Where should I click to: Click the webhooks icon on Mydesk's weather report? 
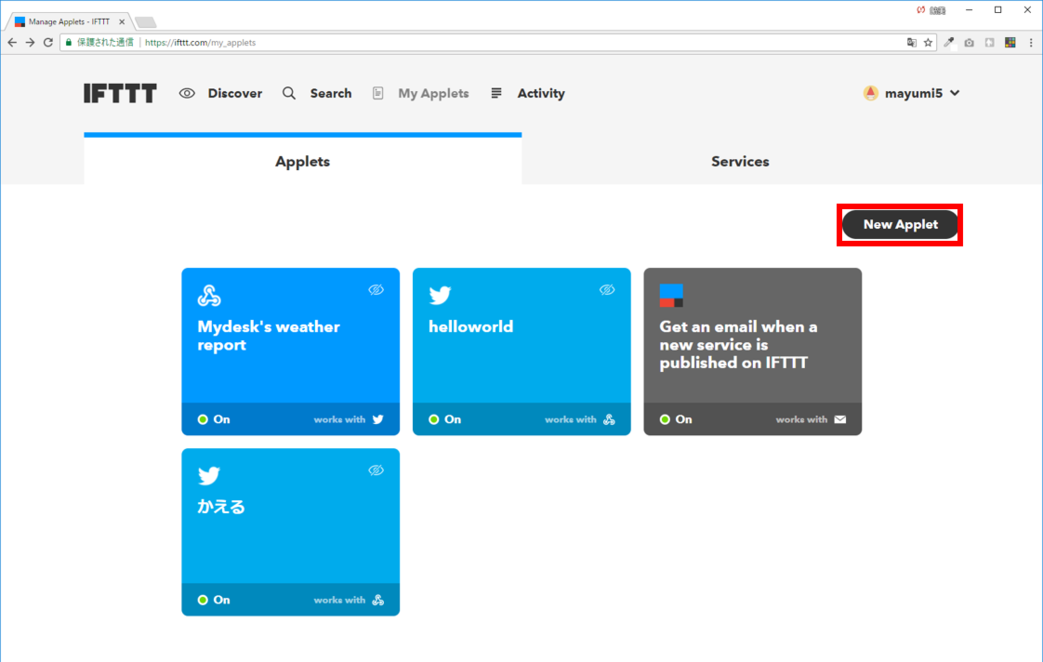(209, 295)
